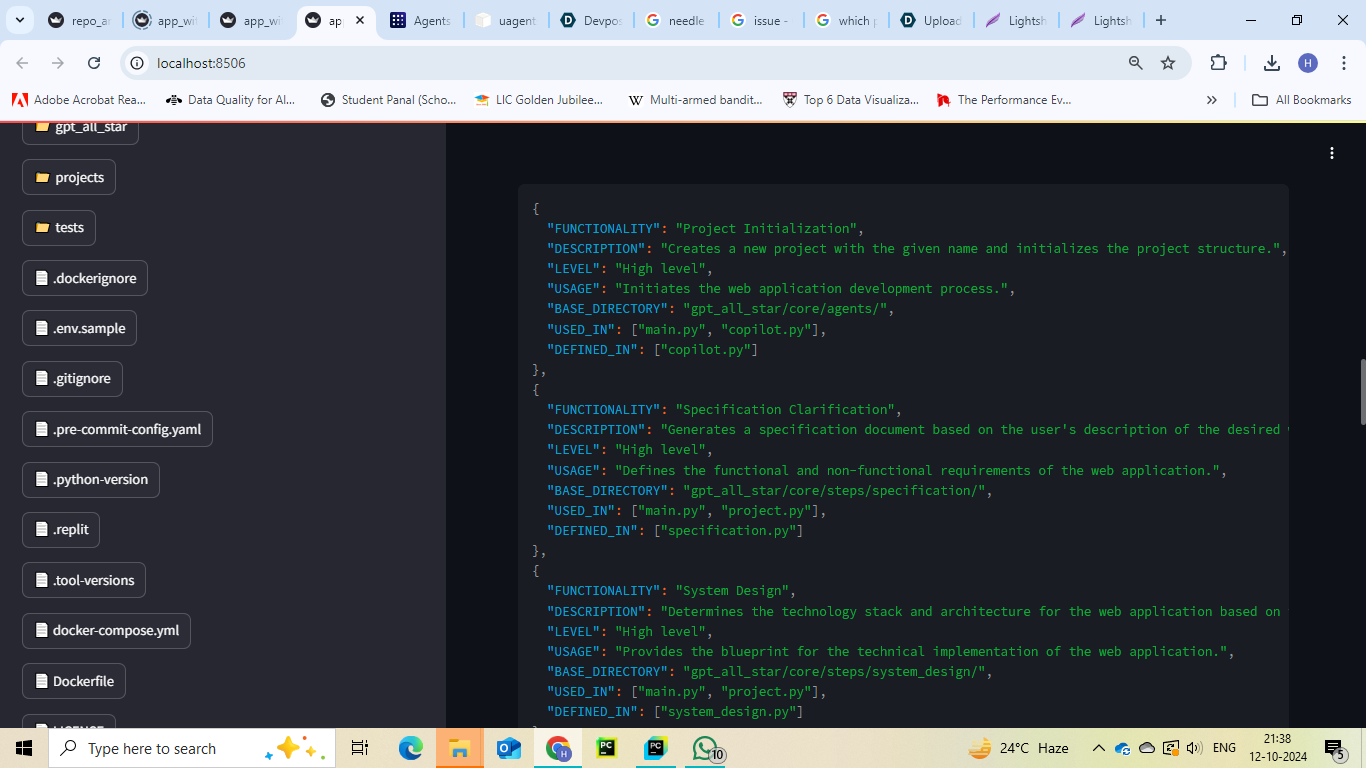Launch Microsoft Edge from the taskbar
Screen dimensions: 1366x768
tap(411, 748)
